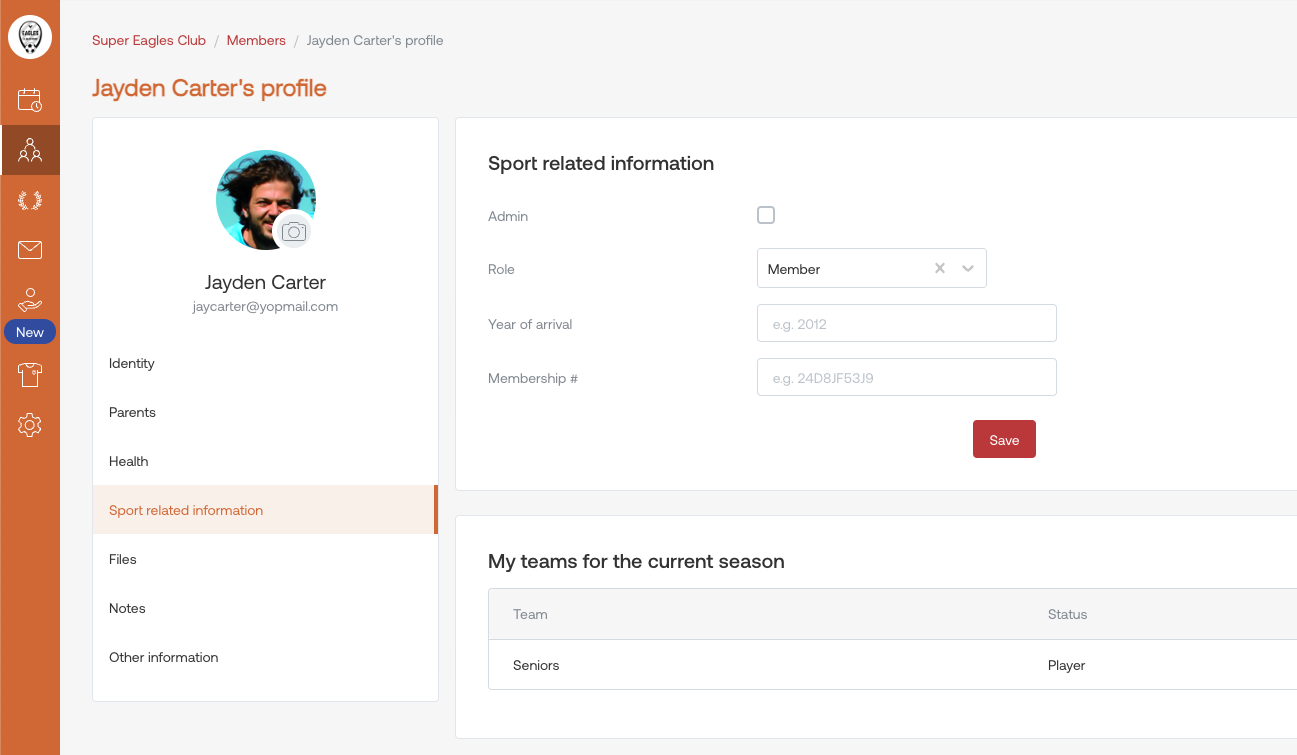The width and height of the screenshot is (1297, 755).
Task: Open the envelope messages icon
Action: coord(30,250)
